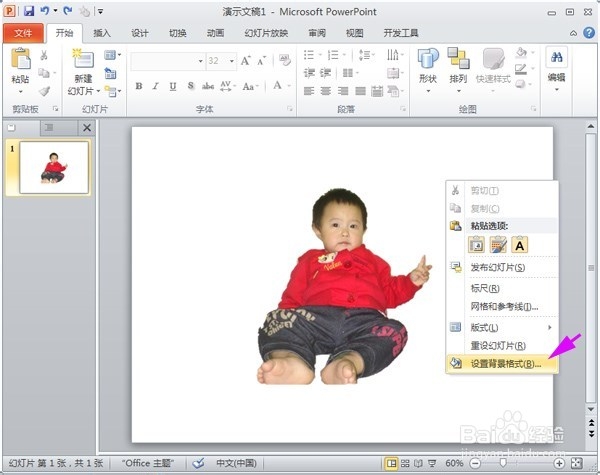The width and height of the screenshot is (600, 475).
Task: Click Keep Text Only paste option
Action: click(519, 245)
